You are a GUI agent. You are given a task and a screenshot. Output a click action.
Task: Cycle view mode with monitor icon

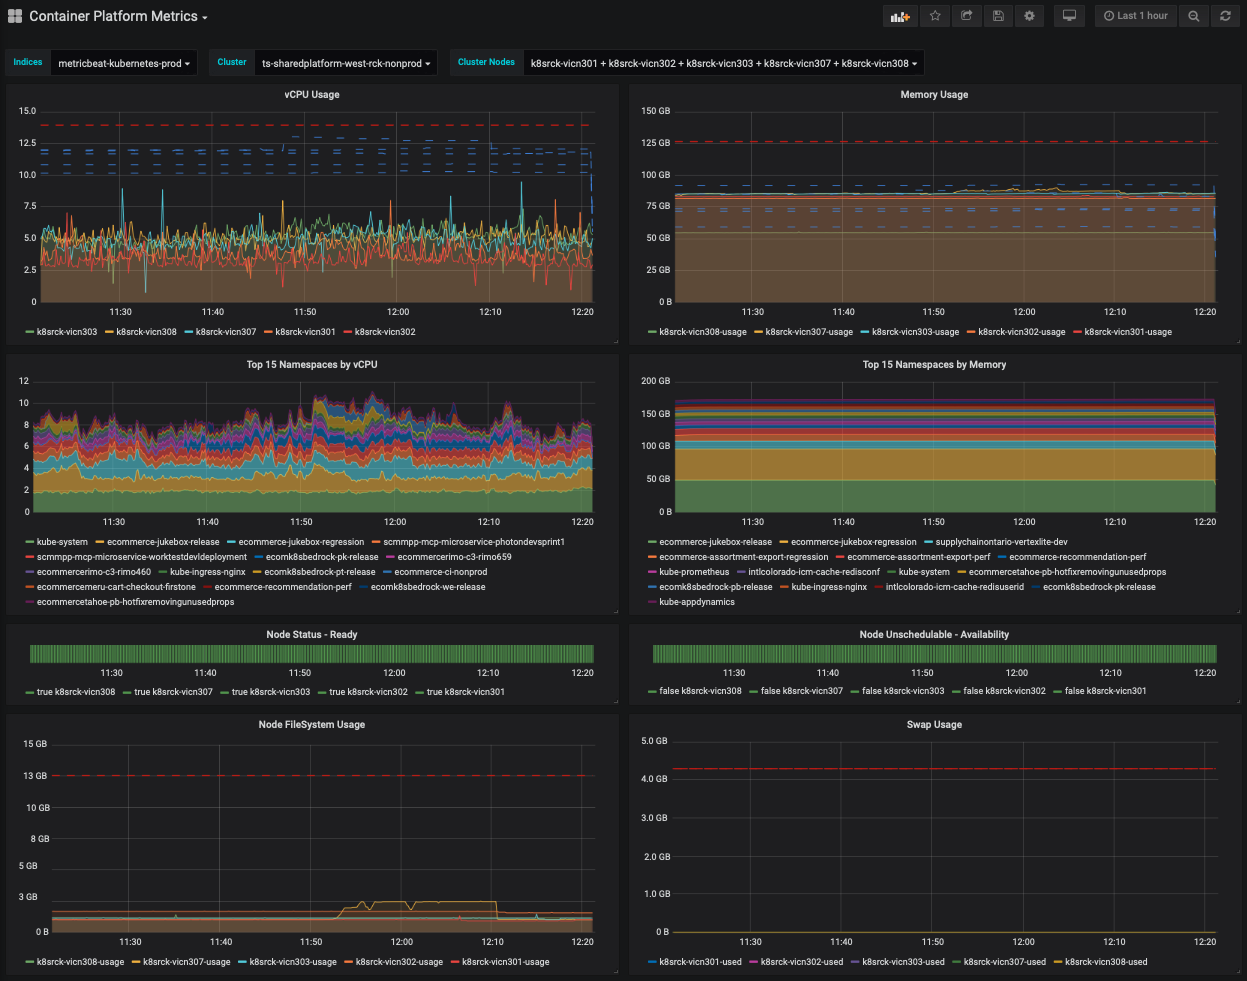1069,16
